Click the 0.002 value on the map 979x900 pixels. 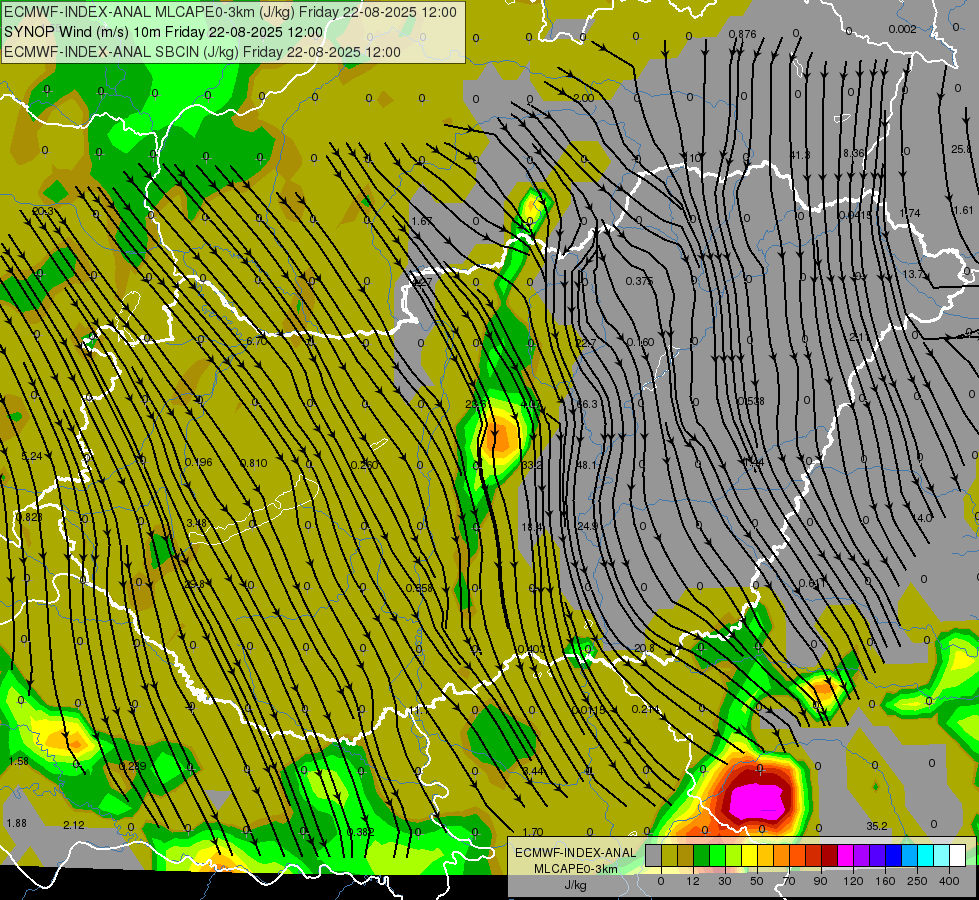tap(902, 29)
